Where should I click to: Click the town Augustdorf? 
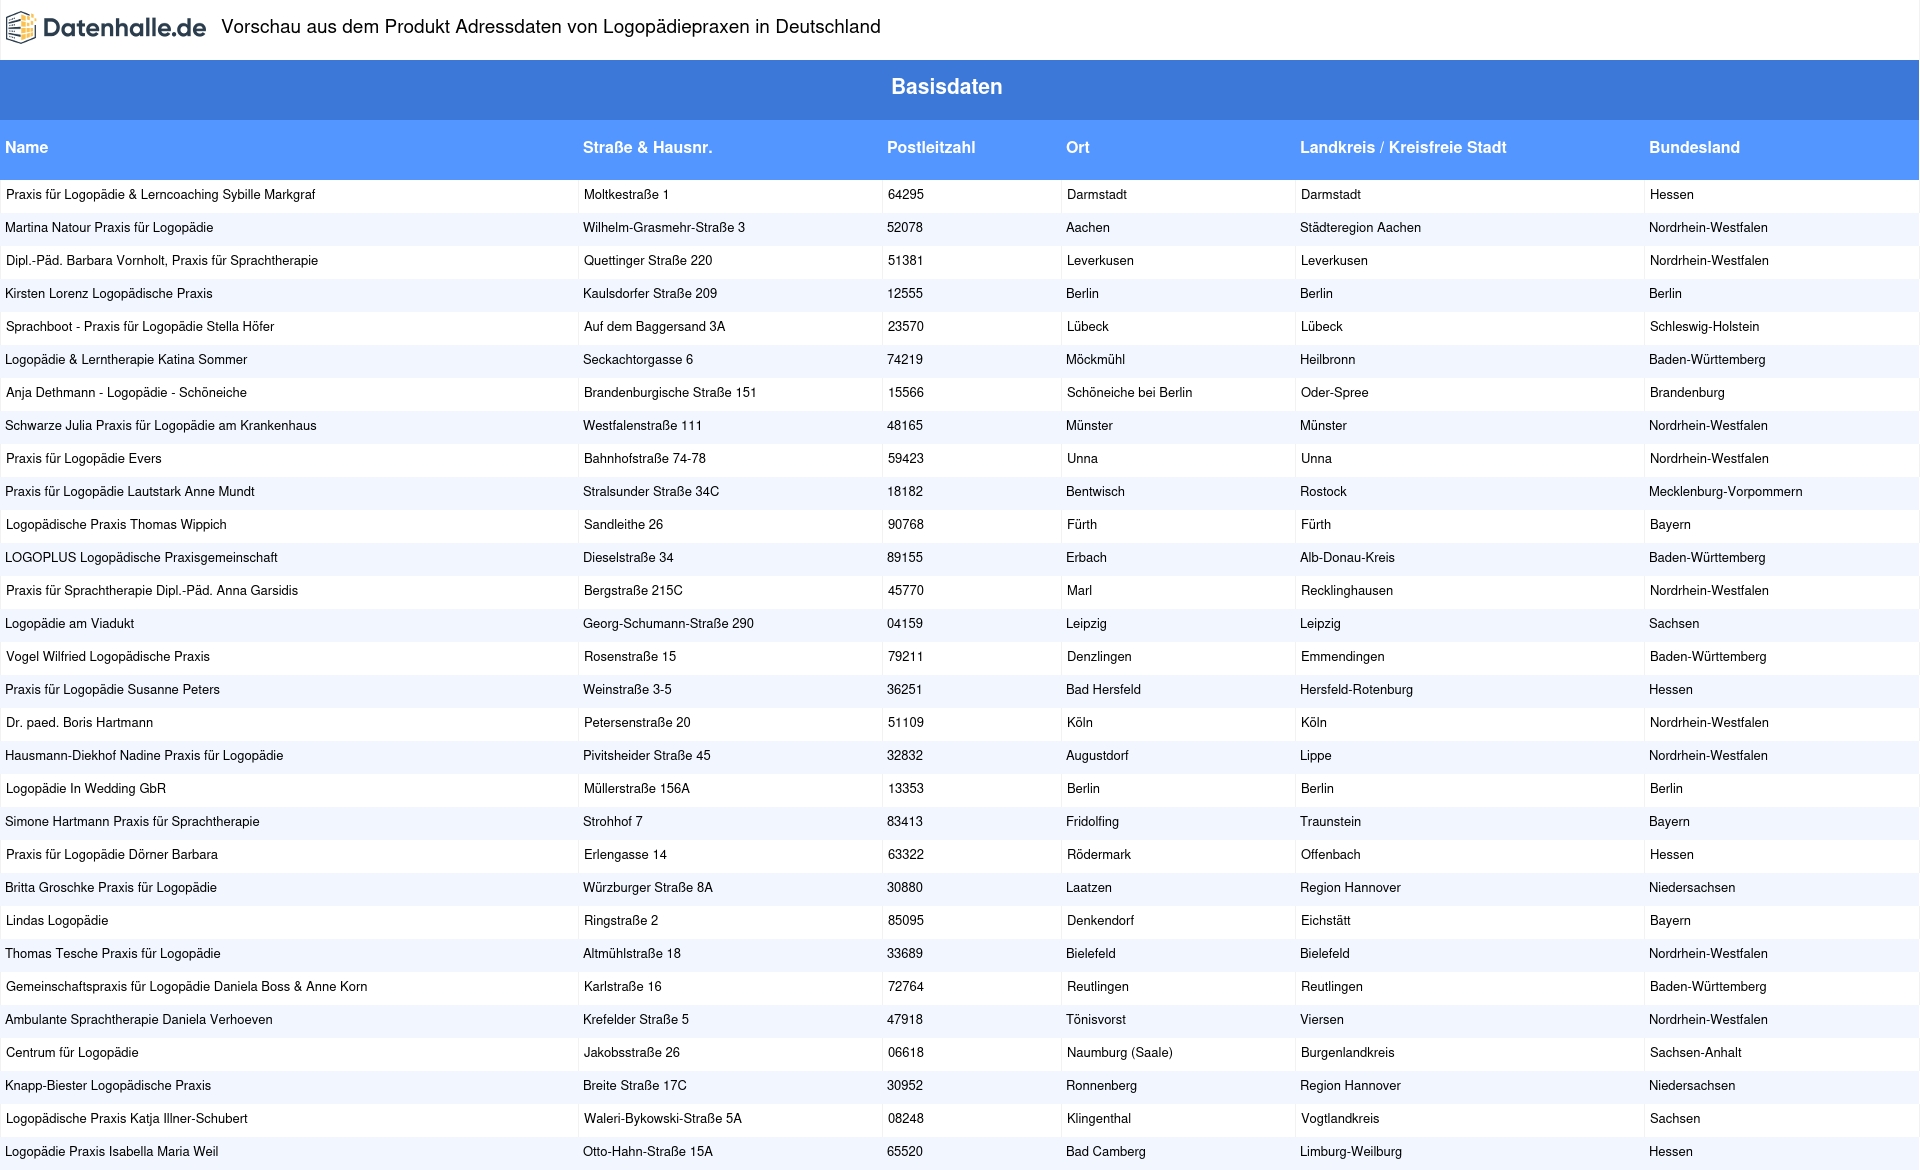click(x=1097, y=756)
